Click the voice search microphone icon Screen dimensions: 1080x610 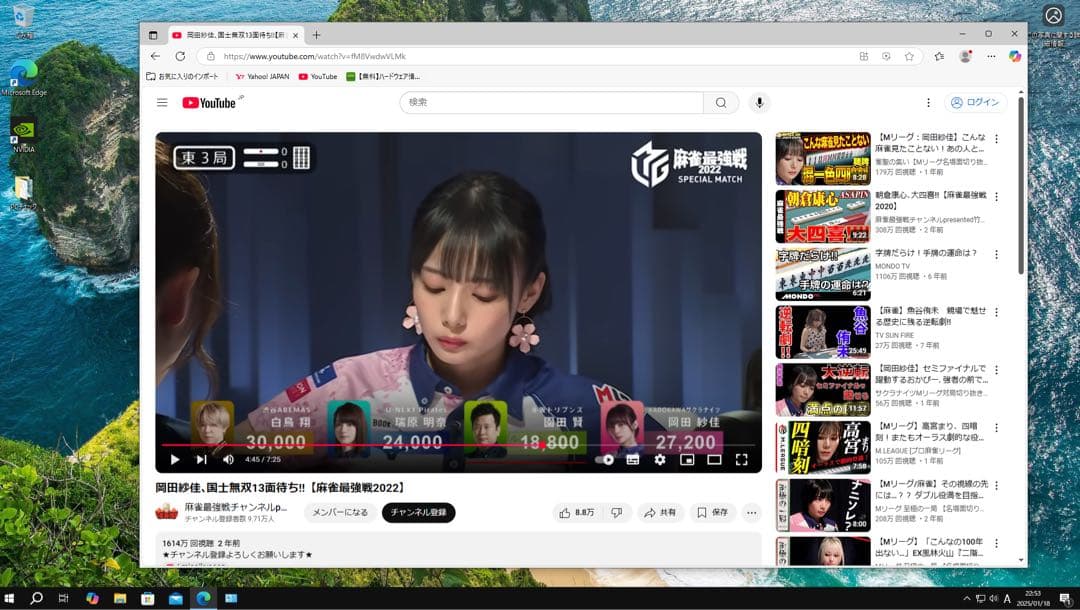coord(760,103)
